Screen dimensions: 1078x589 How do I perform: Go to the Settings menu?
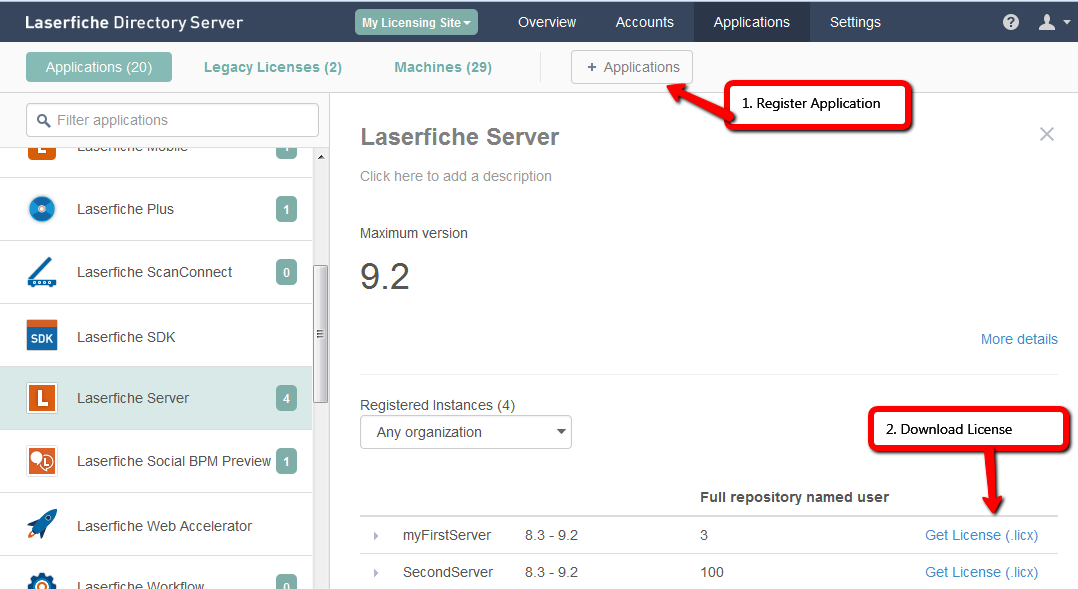(855, 22)
